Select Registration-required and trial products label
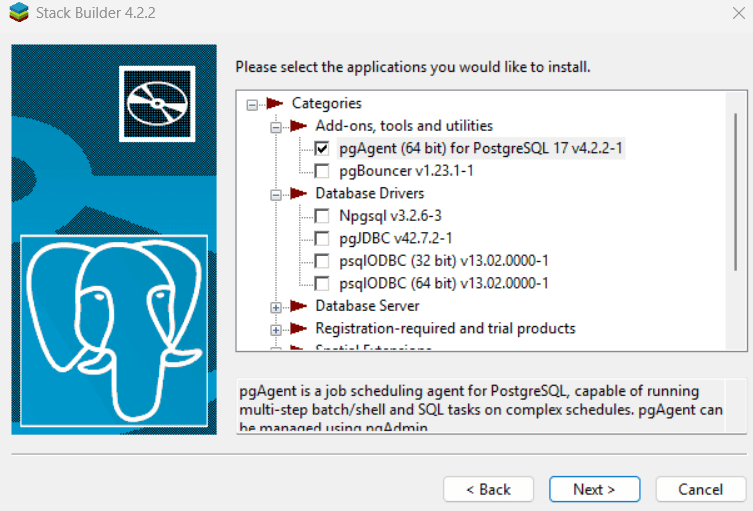Image resolution: width=753 pixels, height=511 pixels. [x=445, y=328]
